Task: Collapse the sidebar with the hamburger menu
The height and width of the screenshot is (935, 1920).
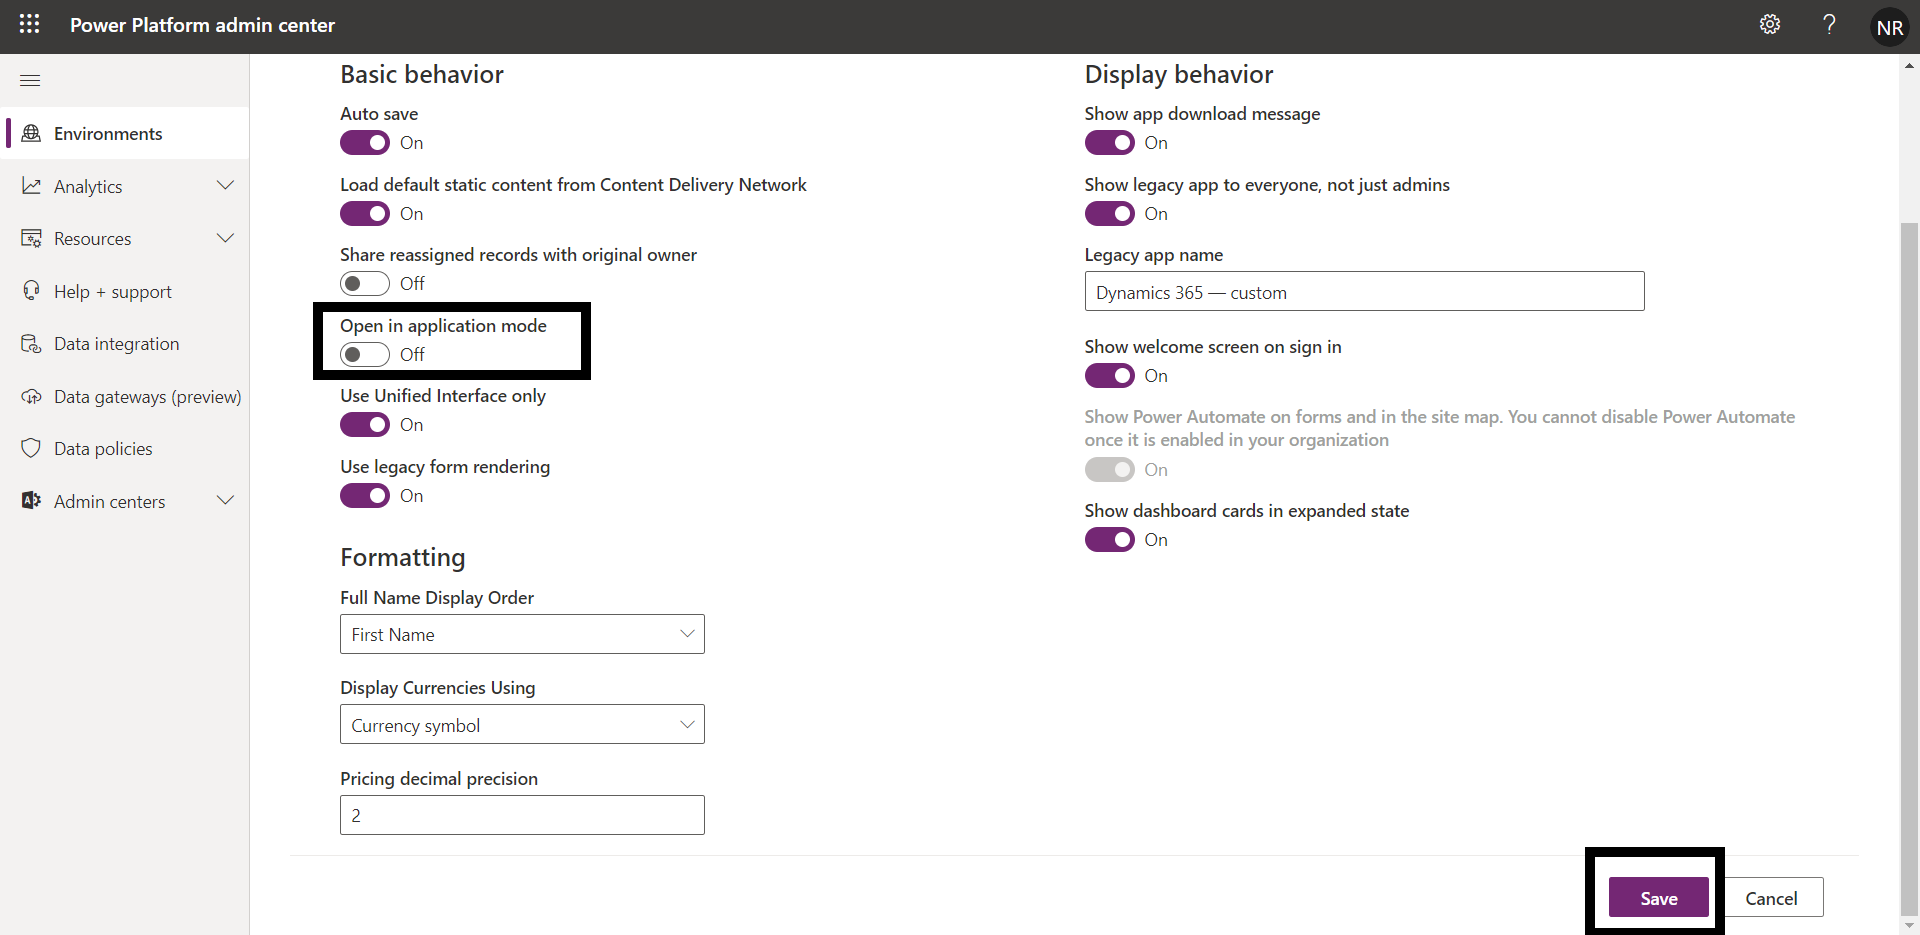Action: (x=30, y=80)
